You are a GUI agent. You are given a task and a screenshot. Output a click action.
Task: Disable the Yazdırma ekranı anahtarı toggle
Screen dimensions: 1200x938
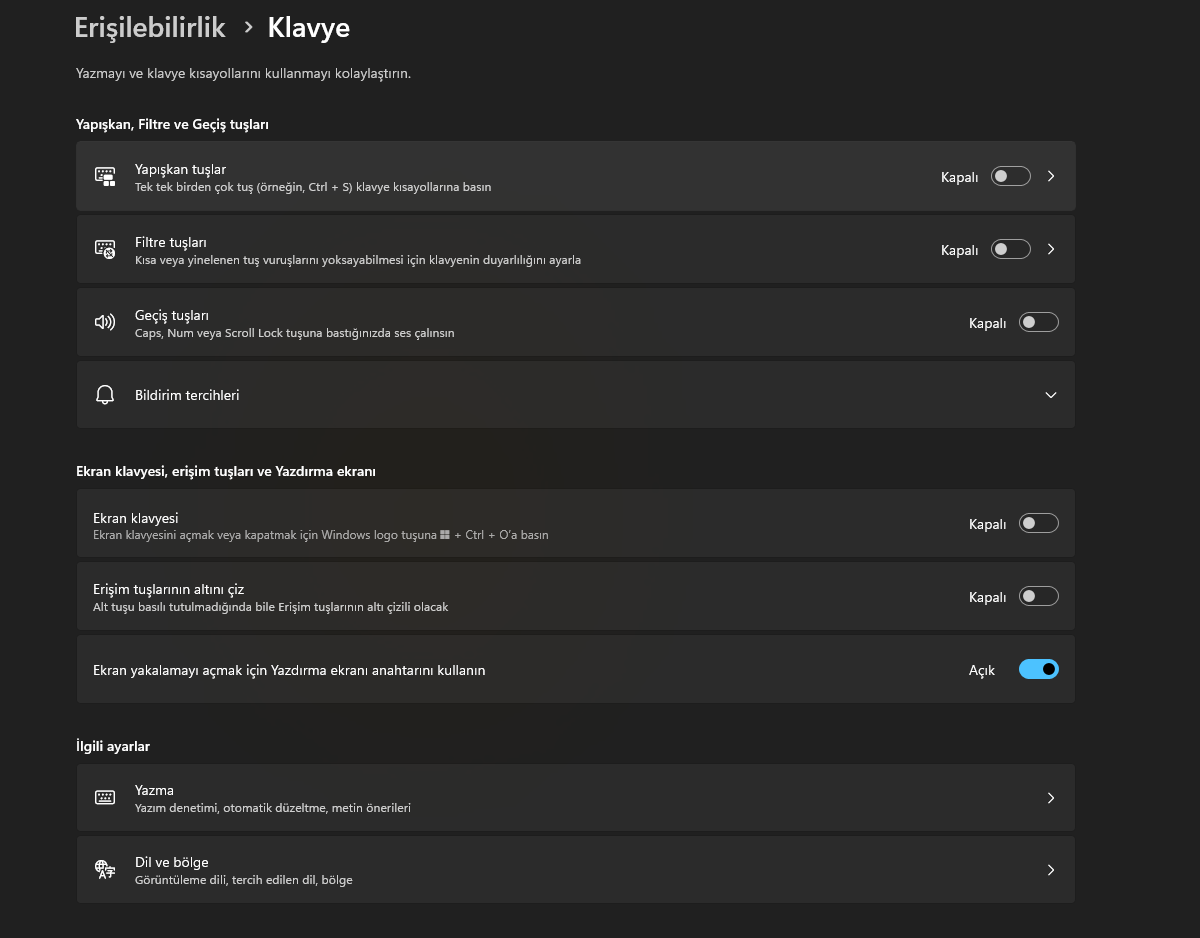pos(1038,669)
